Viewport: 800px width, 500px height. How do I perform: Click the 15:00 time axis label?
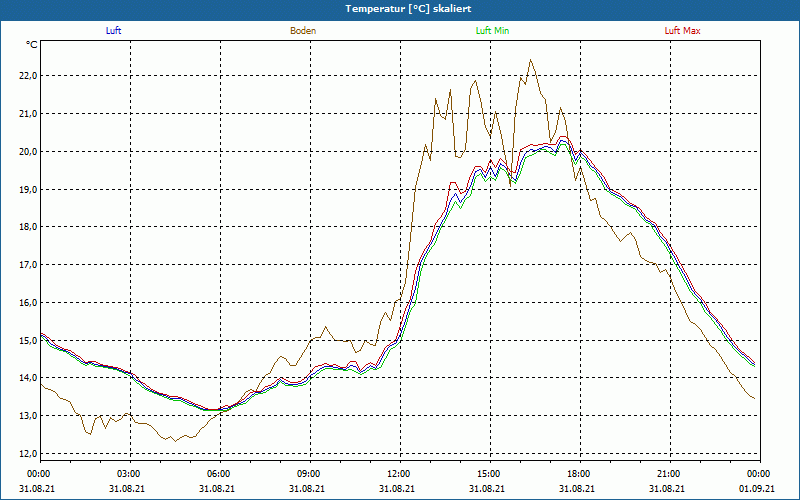[491, 474]
